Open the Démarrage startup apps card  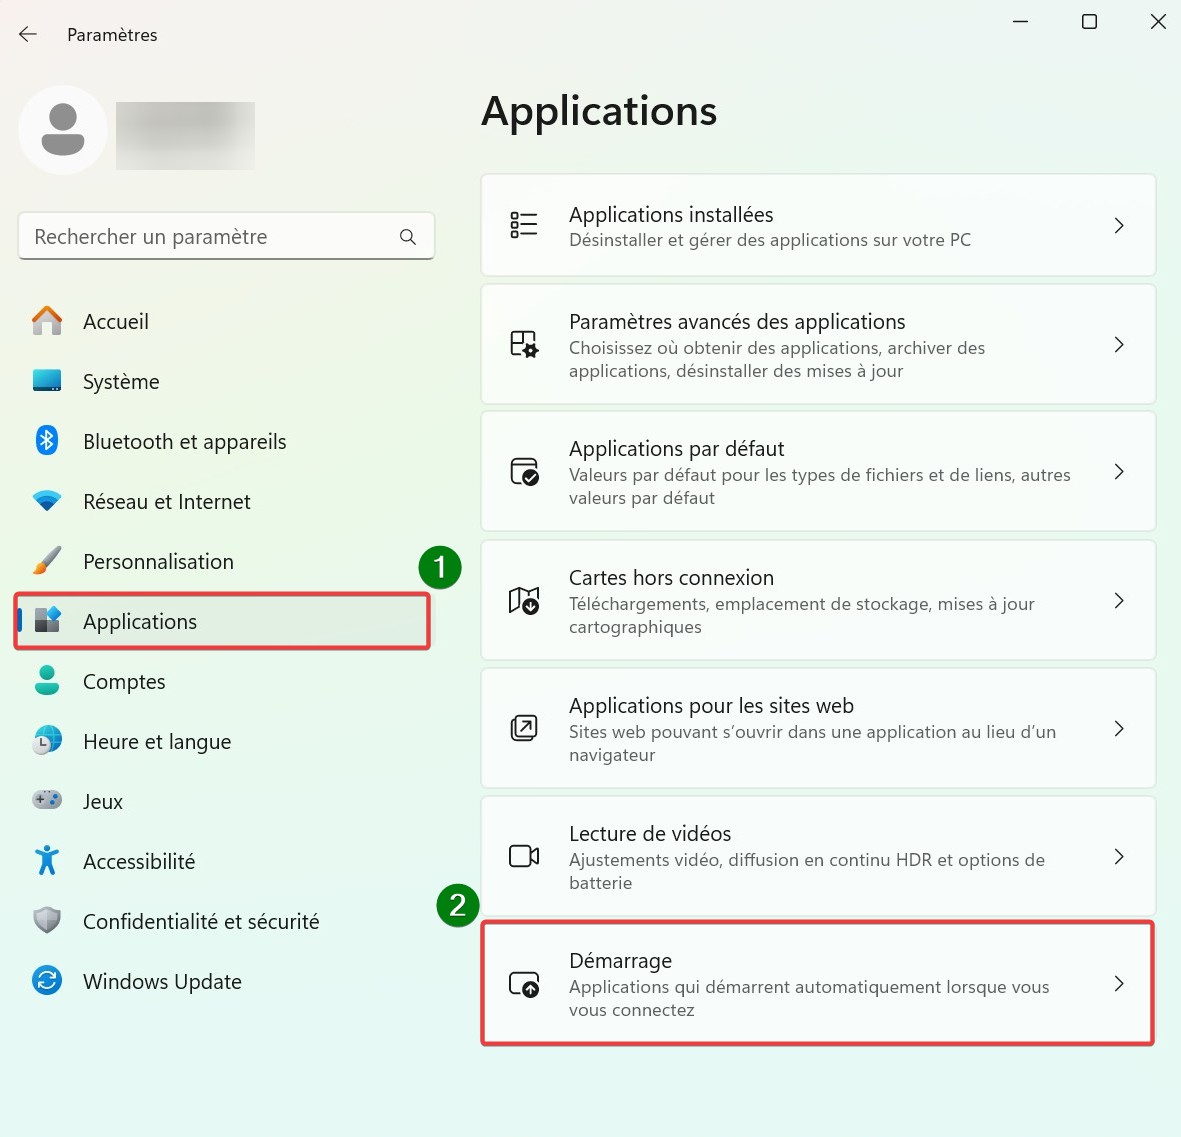pos(818,983)
